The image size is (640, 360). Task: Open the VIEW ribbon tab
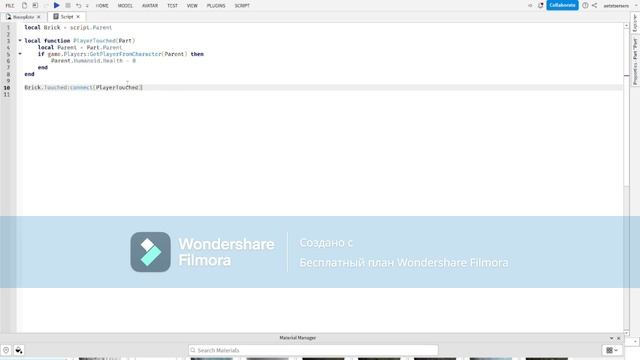(192, 6)
